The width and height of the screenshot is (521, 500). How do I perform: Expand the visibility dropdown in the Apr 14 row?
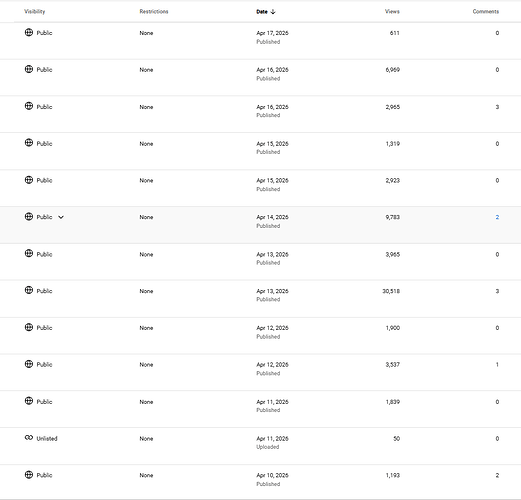click(61, 217)
